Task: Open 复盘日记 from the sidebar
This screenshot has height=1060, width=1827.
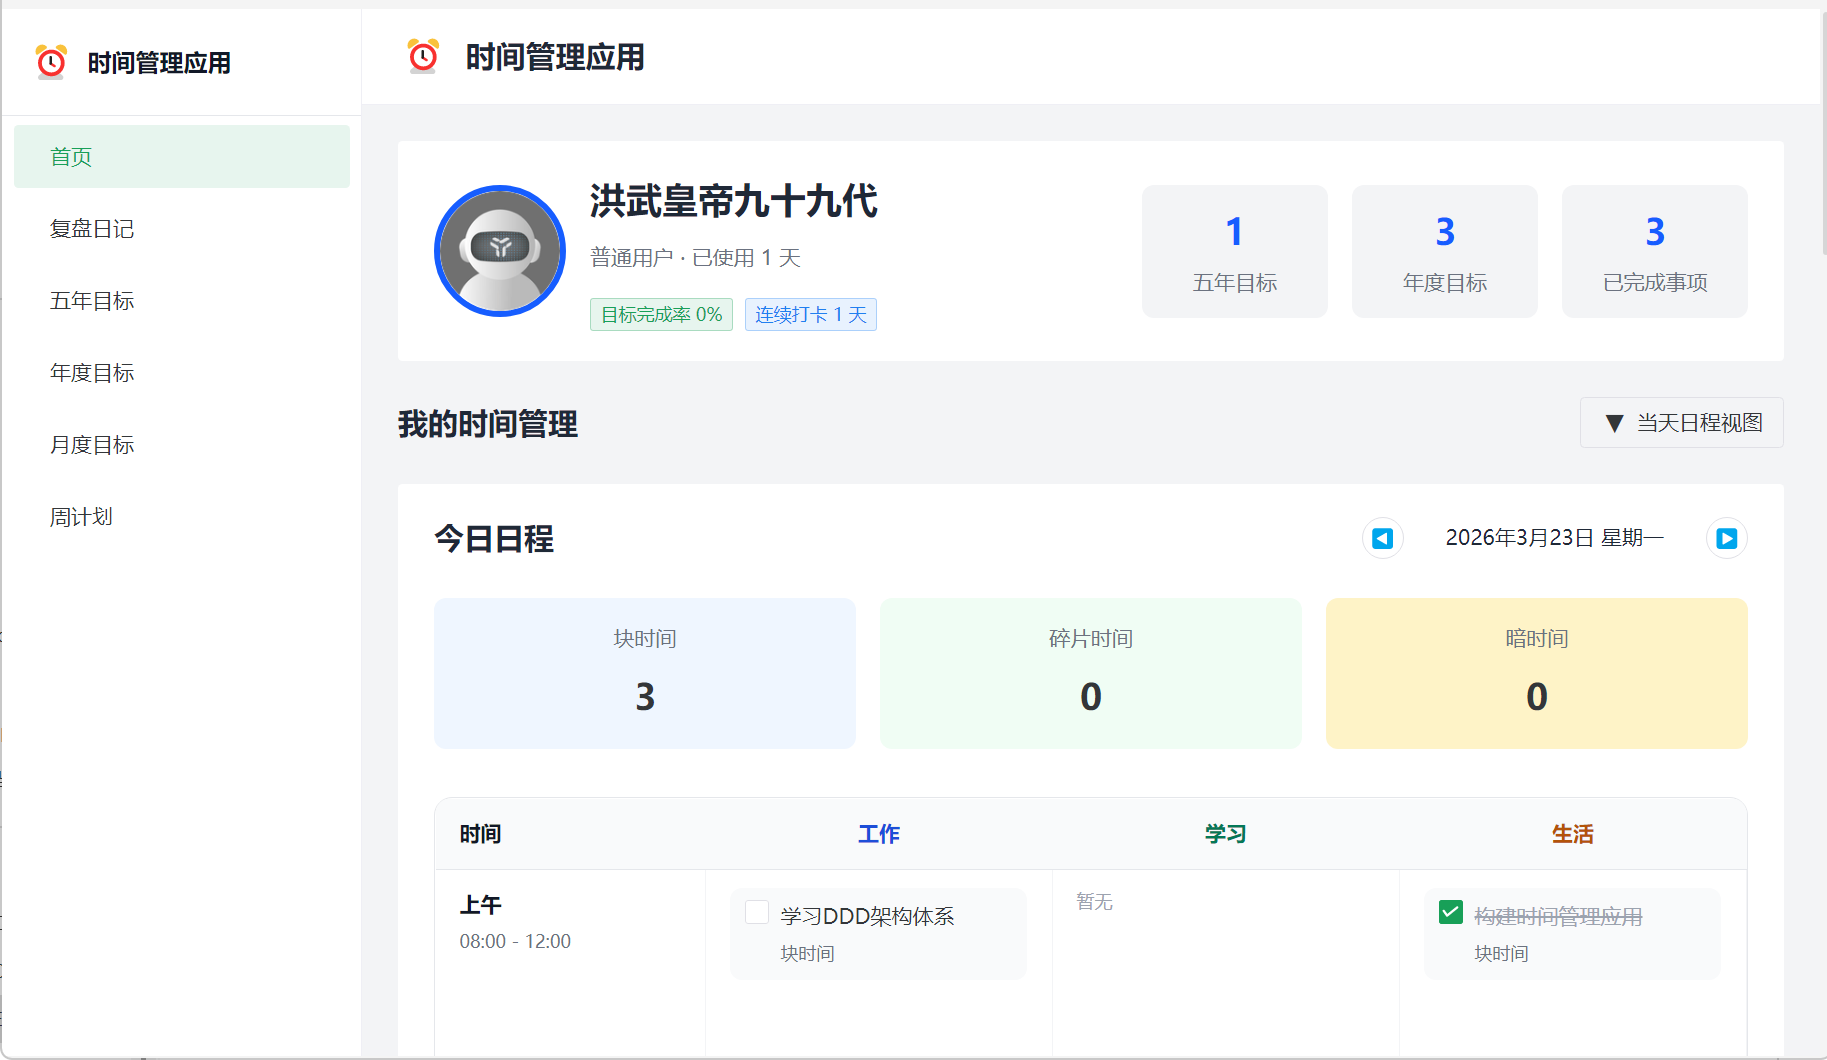Action: pyautogui.click(x=92, y=229)
